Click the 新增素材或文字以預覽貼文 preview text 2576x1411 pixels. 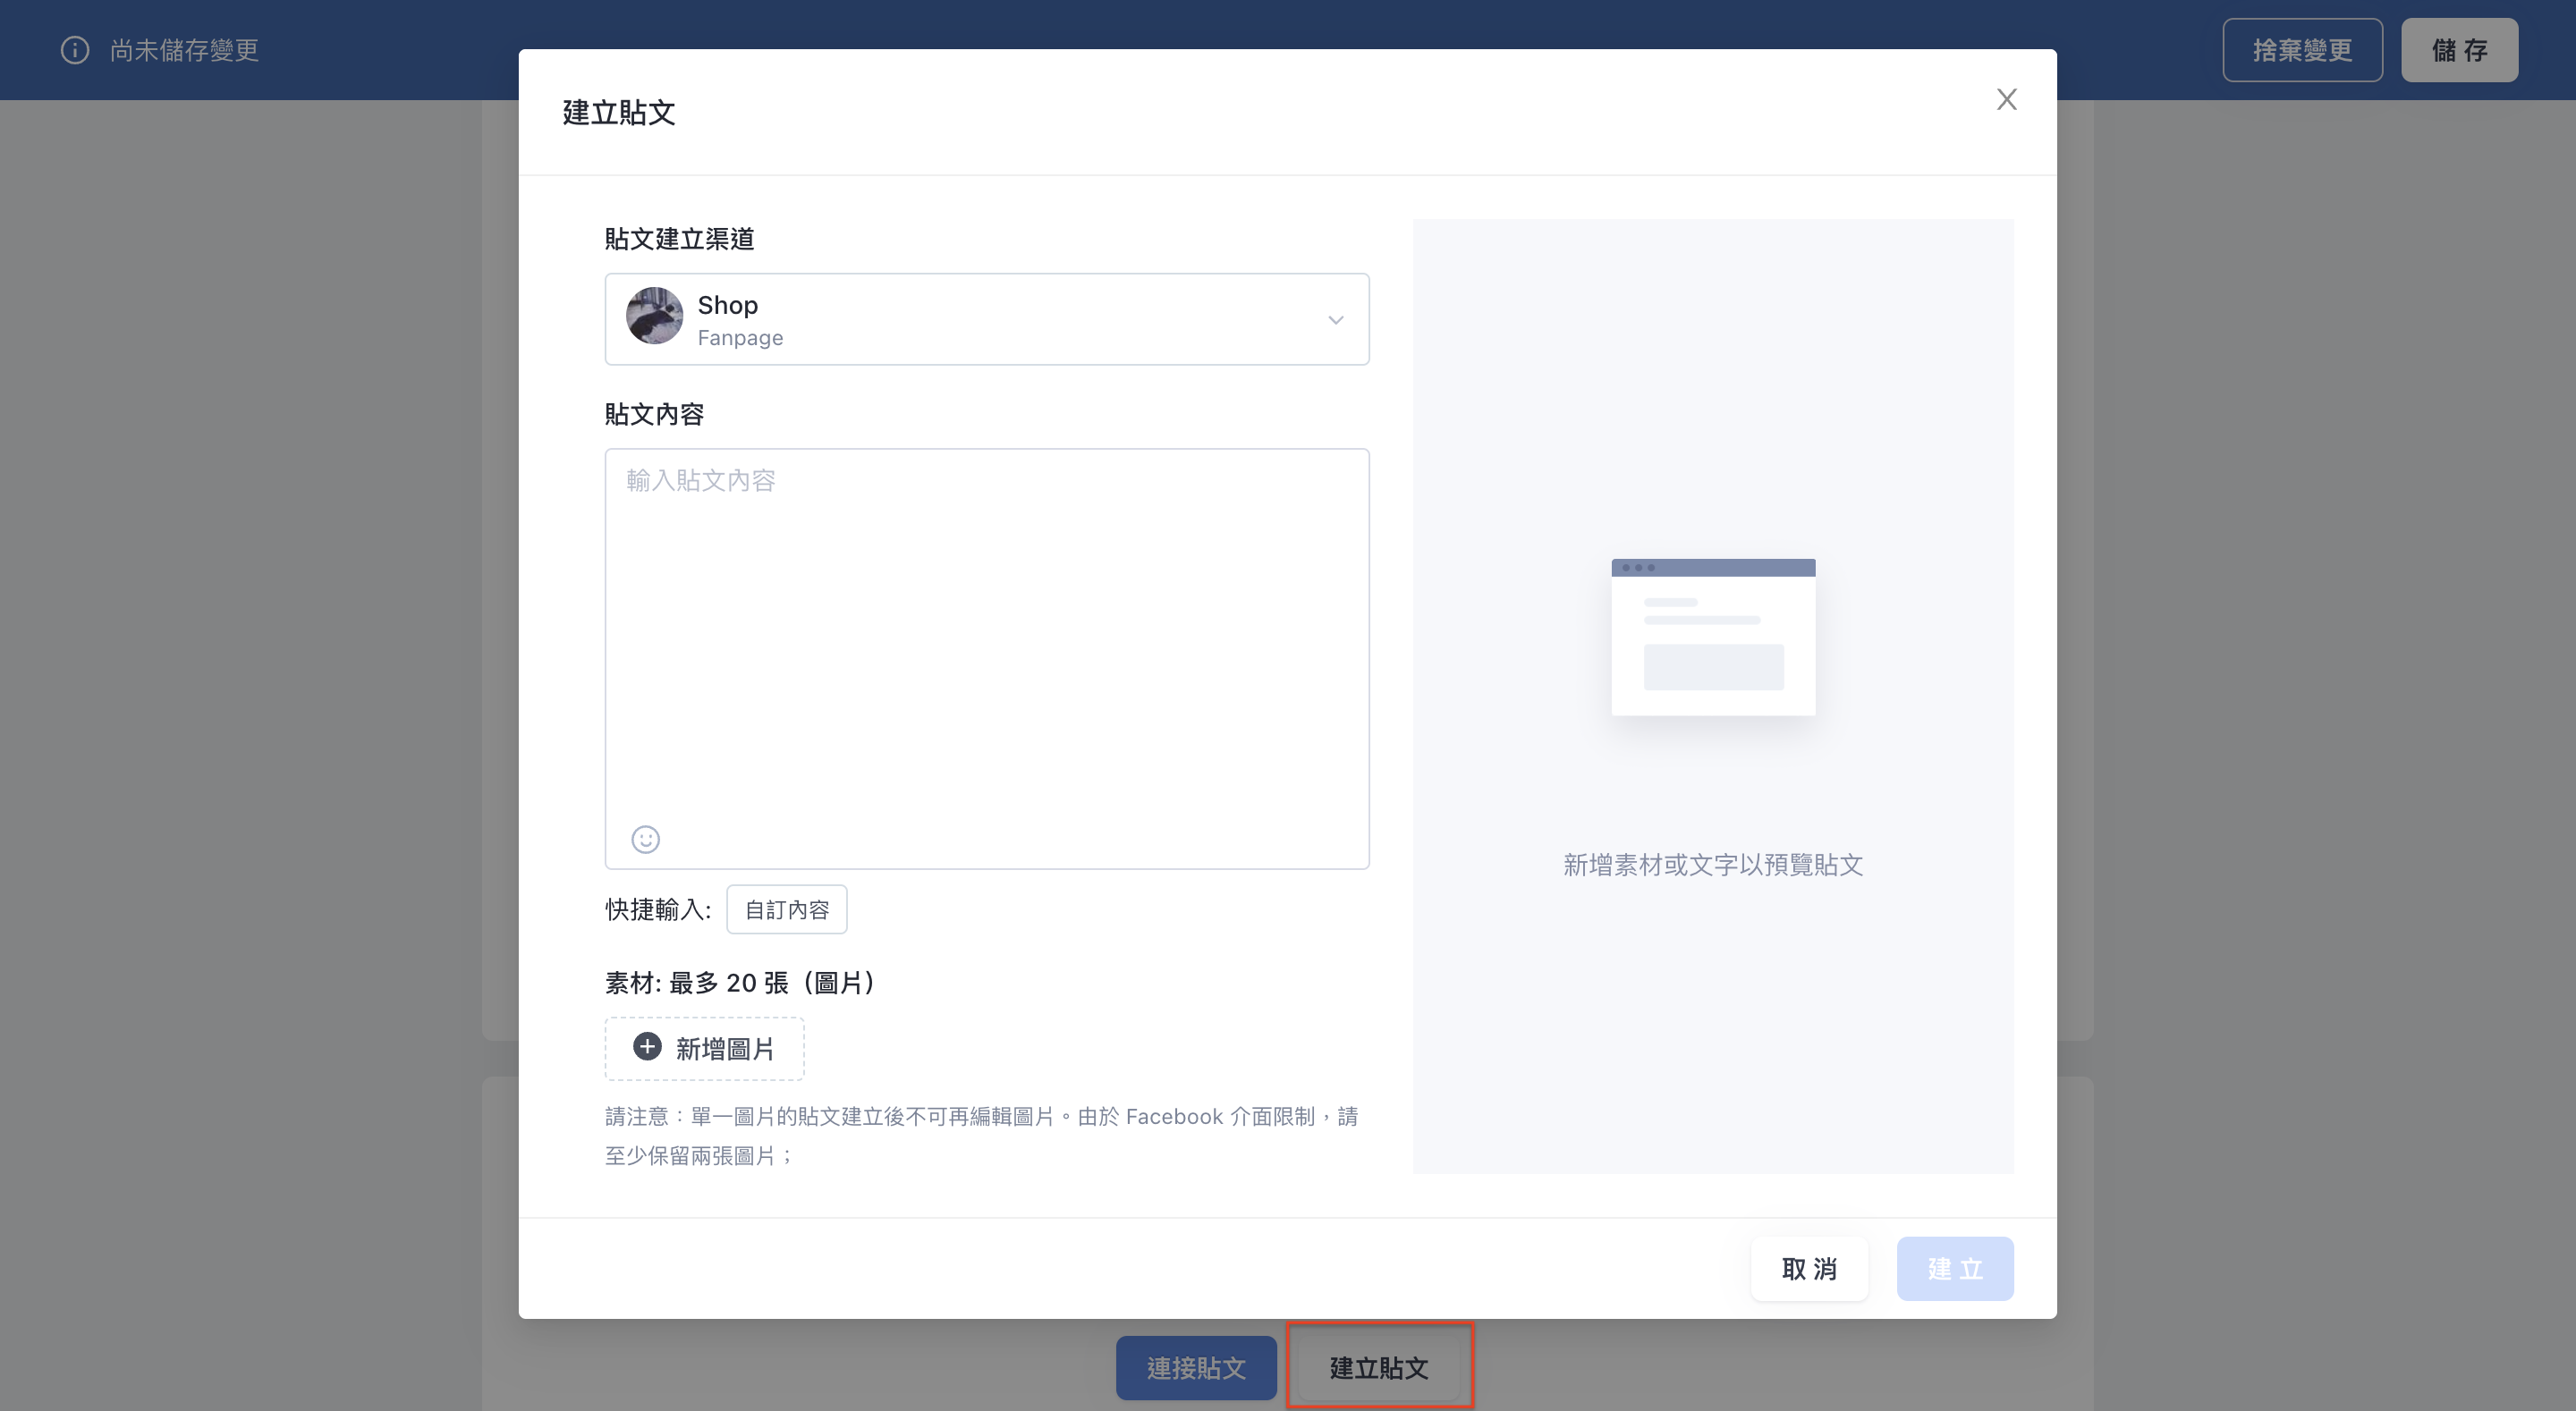point(1713,865)
